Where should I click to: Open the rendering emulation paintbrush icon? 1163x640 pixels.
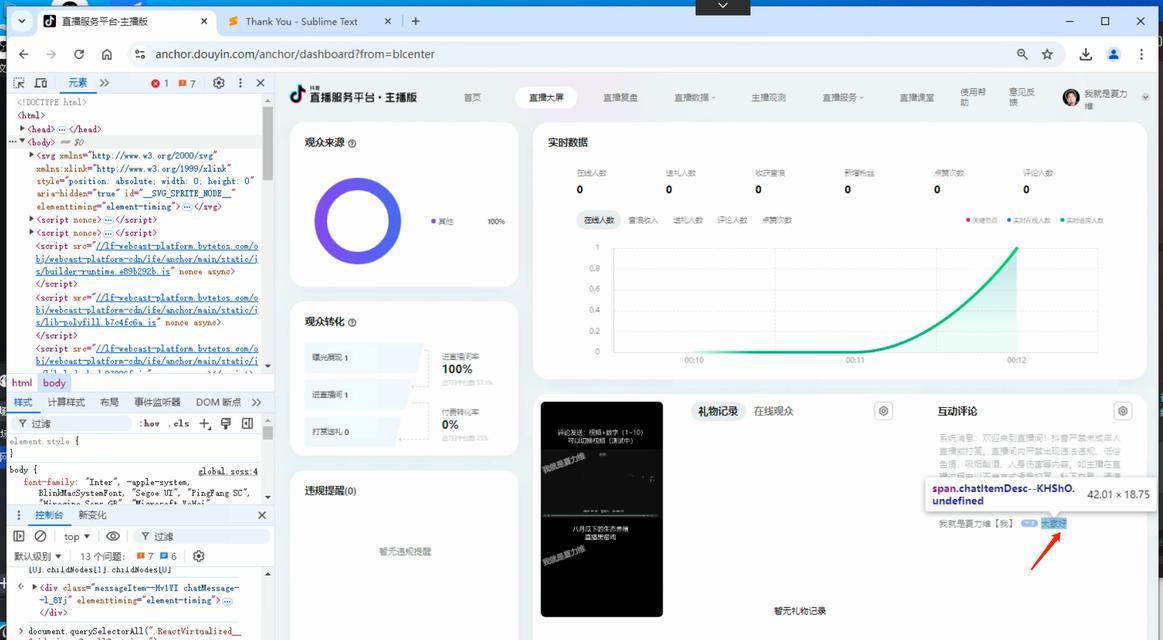(225, 423)
